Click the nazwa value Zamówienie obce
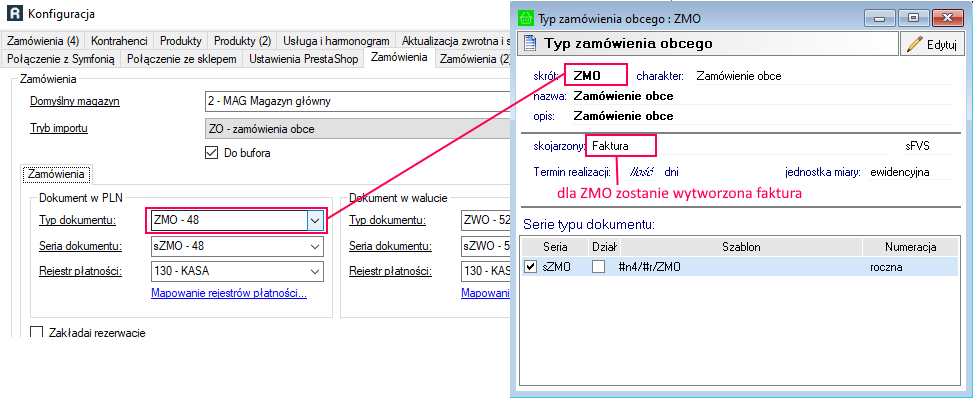 pyautogui.click(x=623, y=96)
